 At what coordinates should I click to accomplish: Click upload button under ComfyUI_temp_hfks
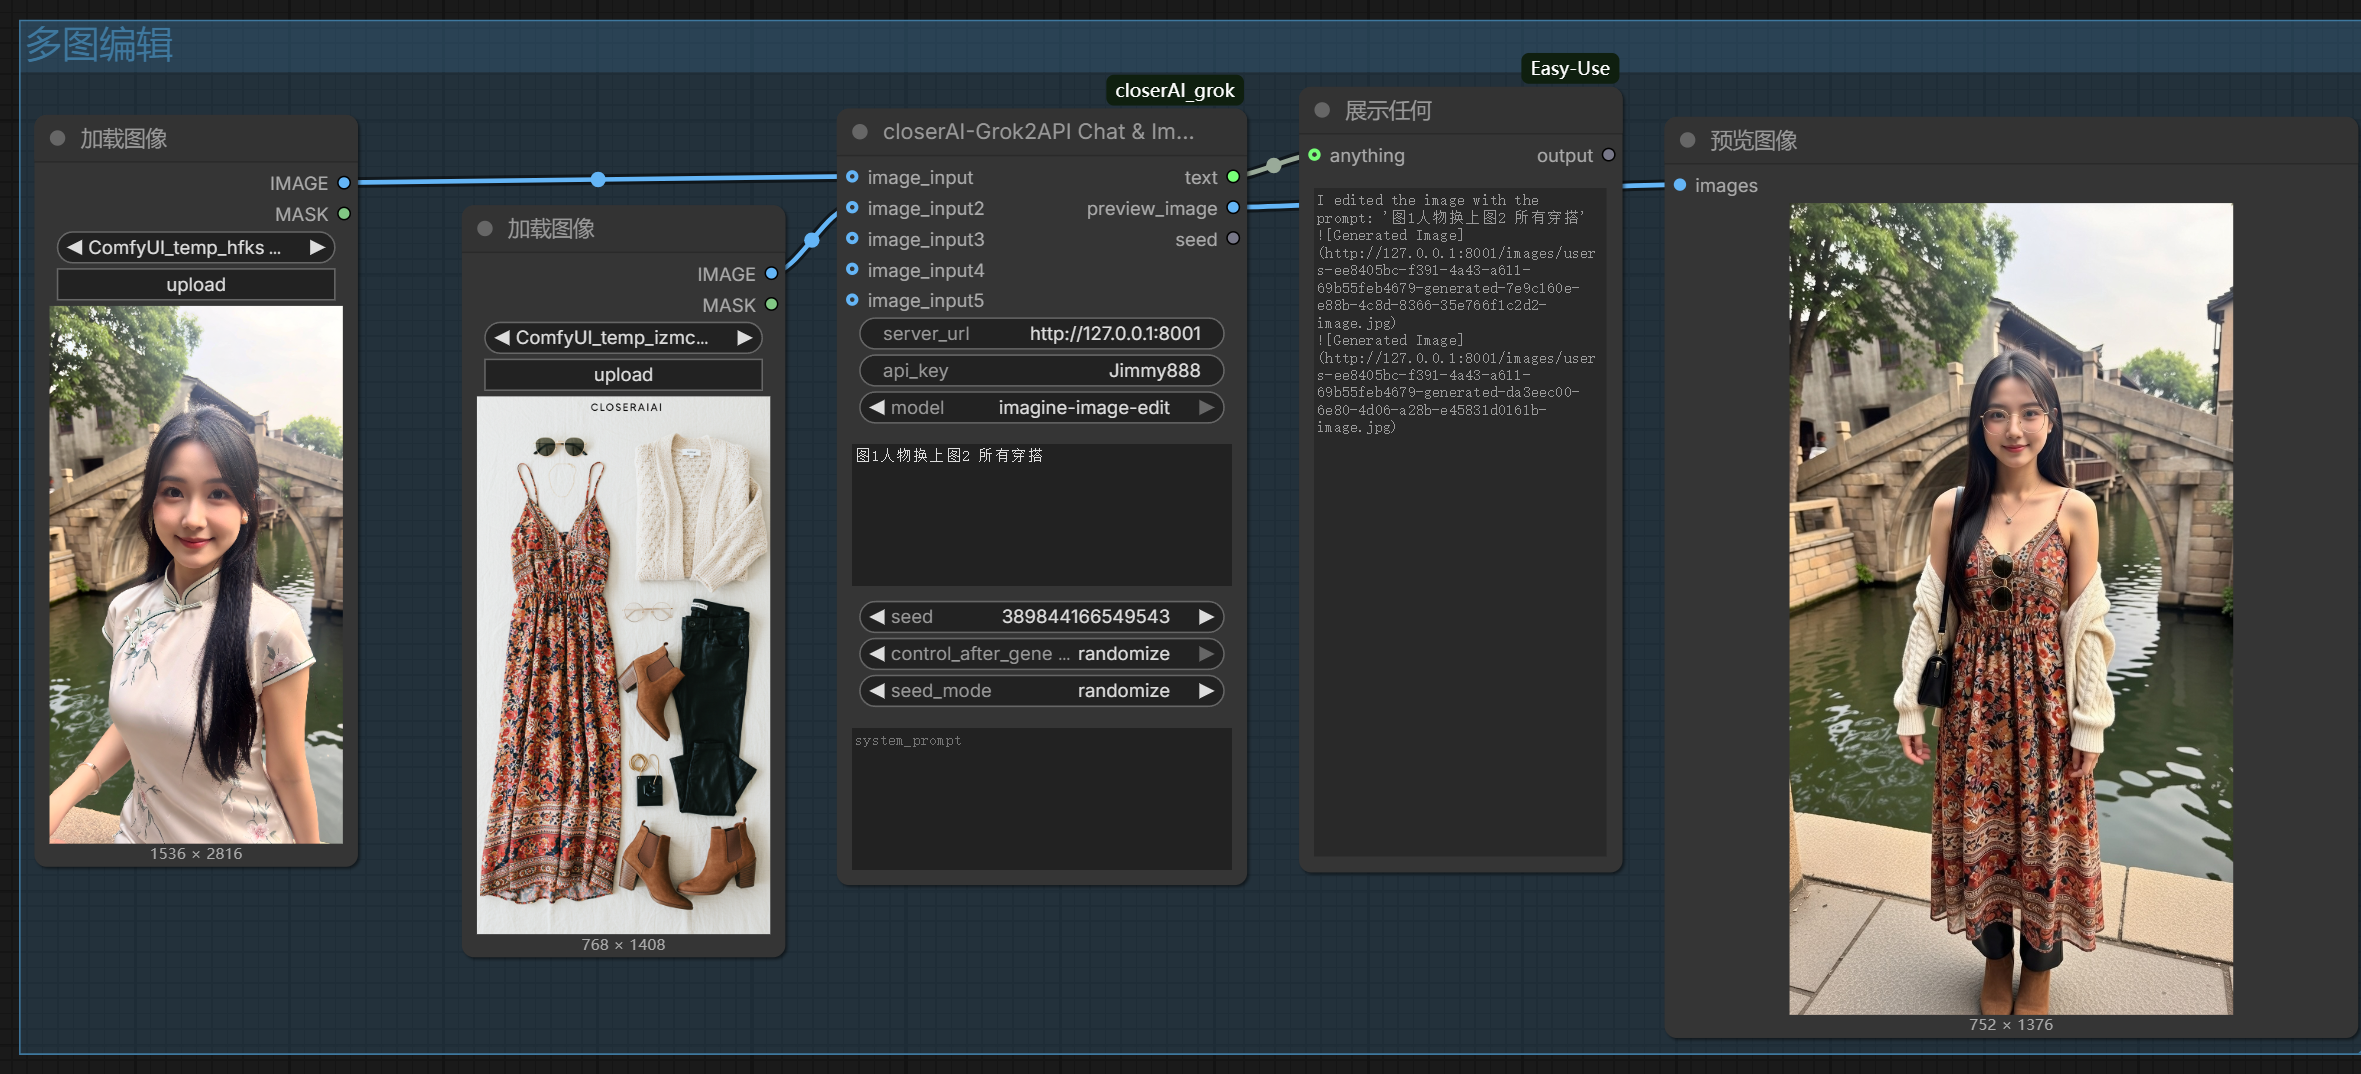coord(196,285)
